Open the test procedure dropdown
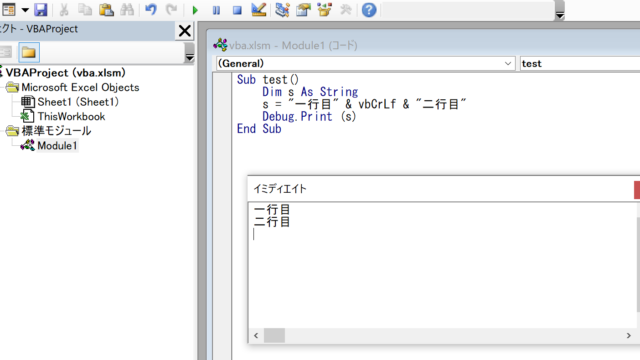Viewport: 640px width, 360px height. coord(580,64)
